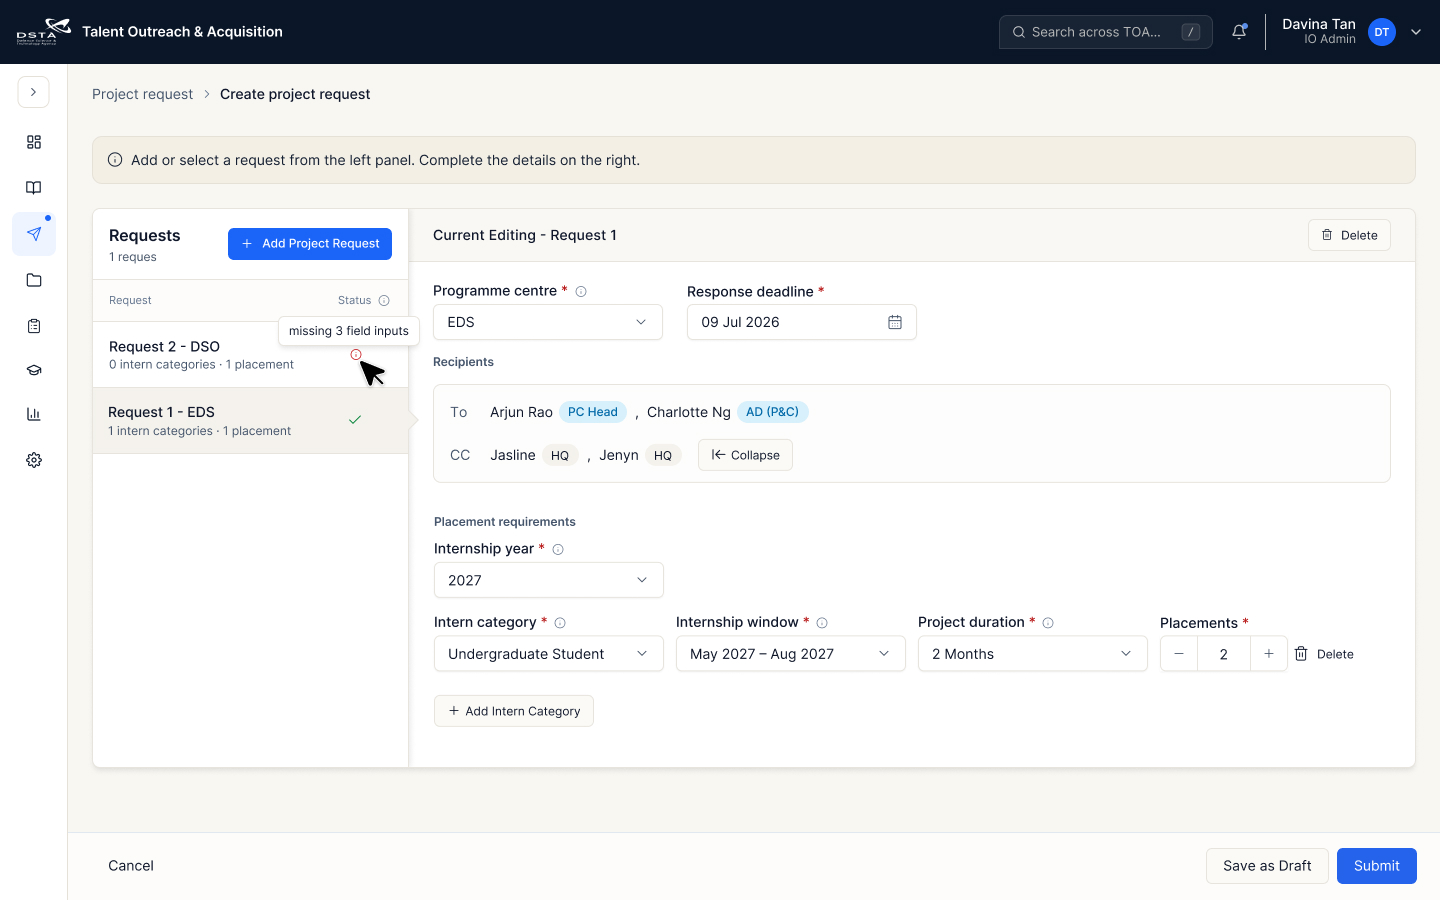The width and height of the screenshot is (1440, 900).
Task: Open the calendar icon in Response deadline
Action: point(895,322)
